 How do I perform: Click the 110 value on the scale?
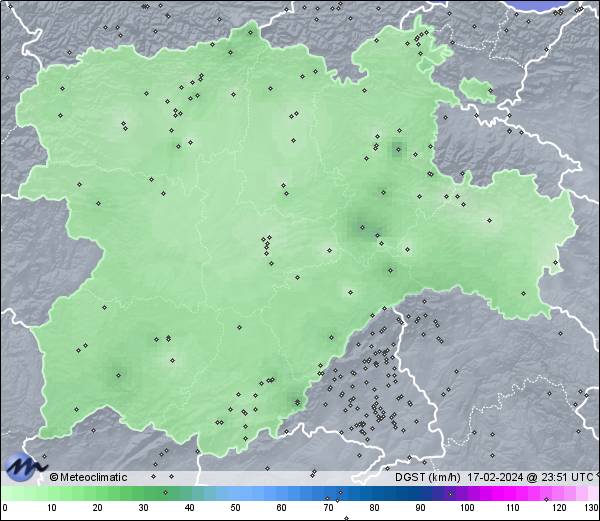point(514,508)
